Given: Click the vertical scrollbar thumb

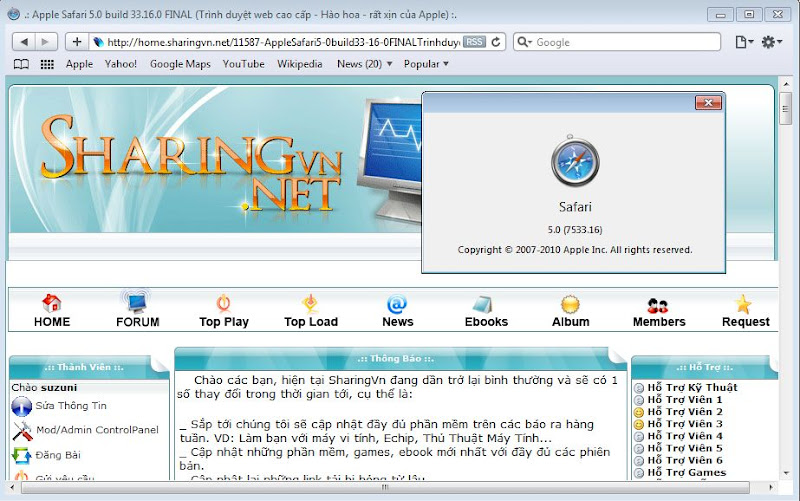Looking at the screenshot, I should (x=786, y=108).
